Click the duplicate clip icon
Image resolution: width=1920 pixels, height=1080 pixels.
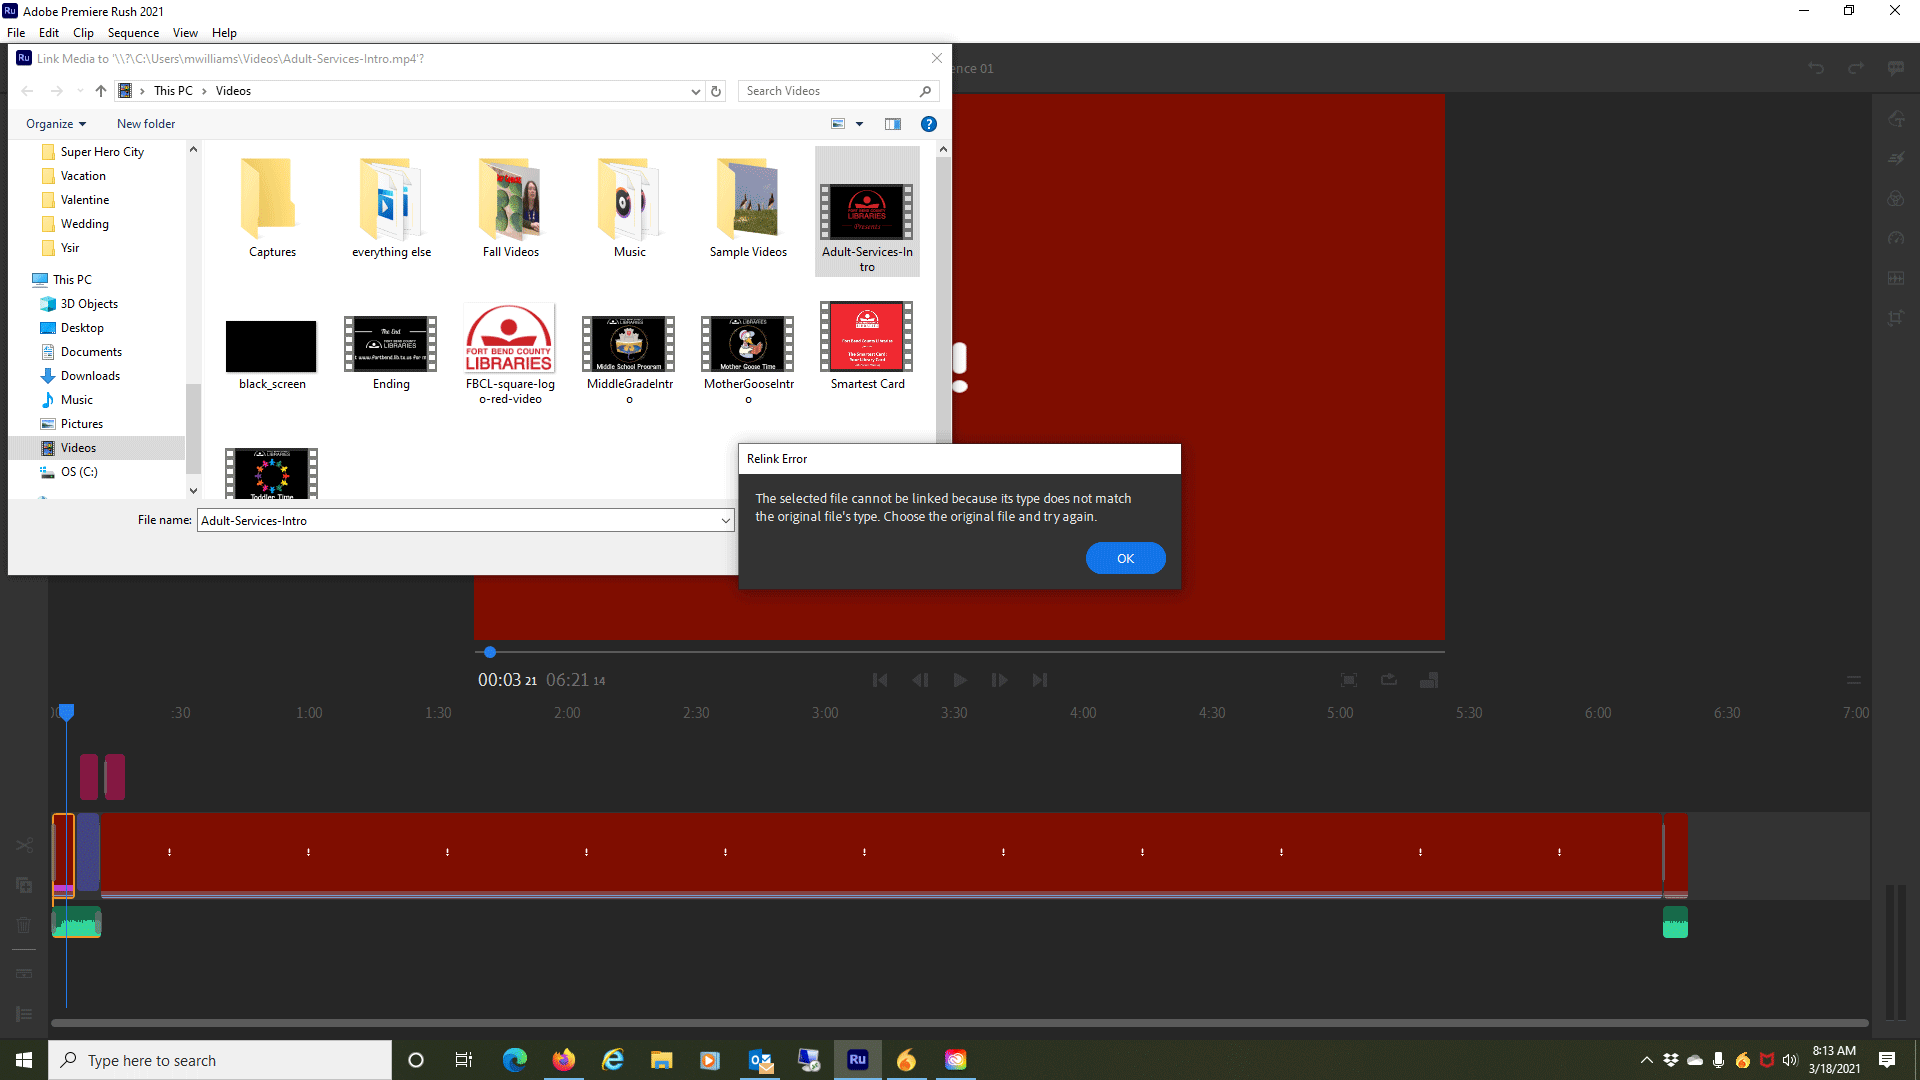[24, 885]
